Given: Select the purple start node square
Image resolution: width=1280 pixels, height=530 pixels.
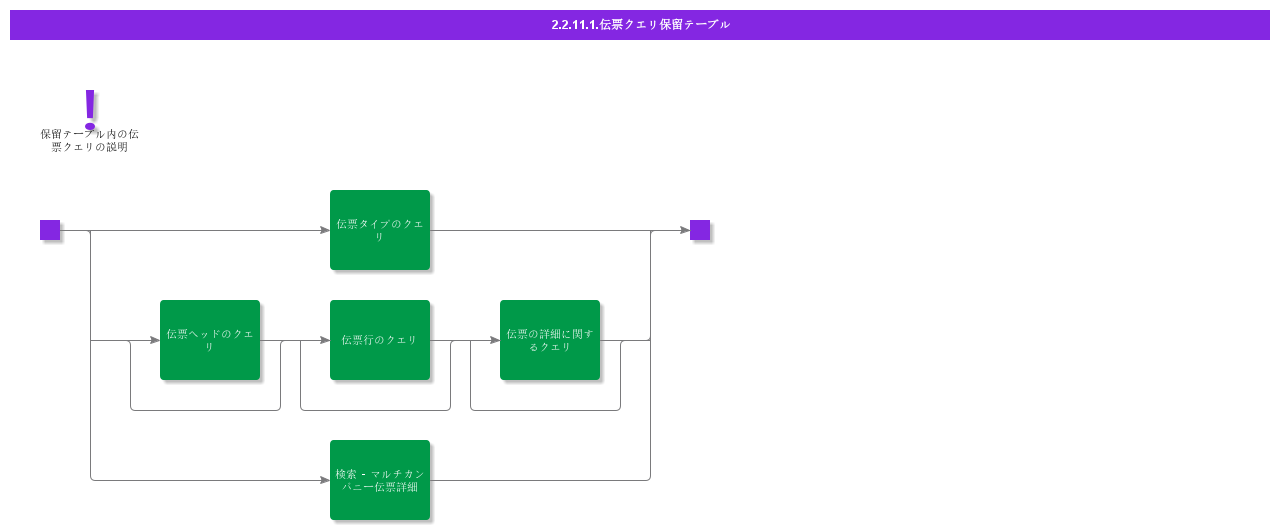Looking at the screenshot, I should point(50,230).
